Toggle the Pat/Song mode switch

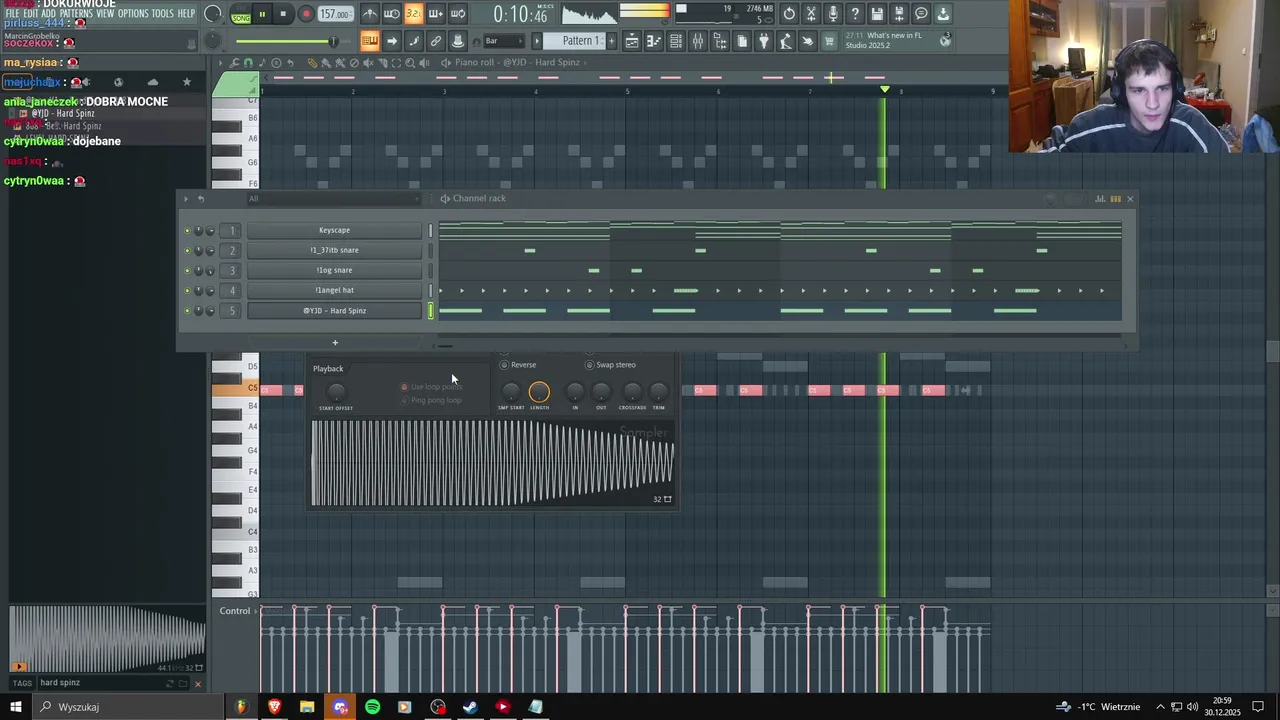241,14
